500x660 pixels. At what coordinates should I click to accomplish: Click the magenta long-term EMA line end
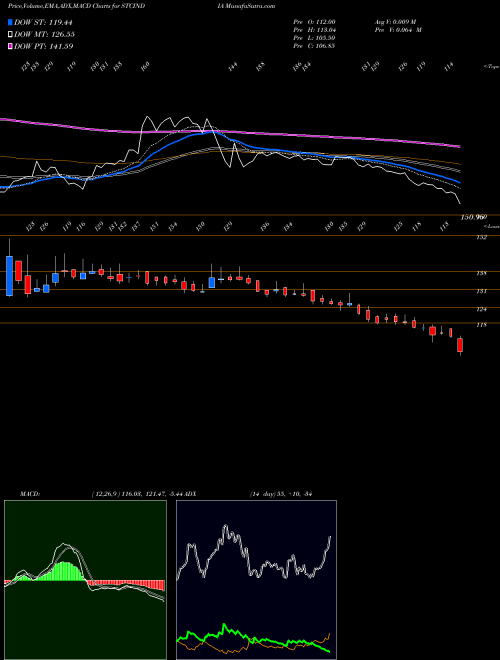coord(460,146)
